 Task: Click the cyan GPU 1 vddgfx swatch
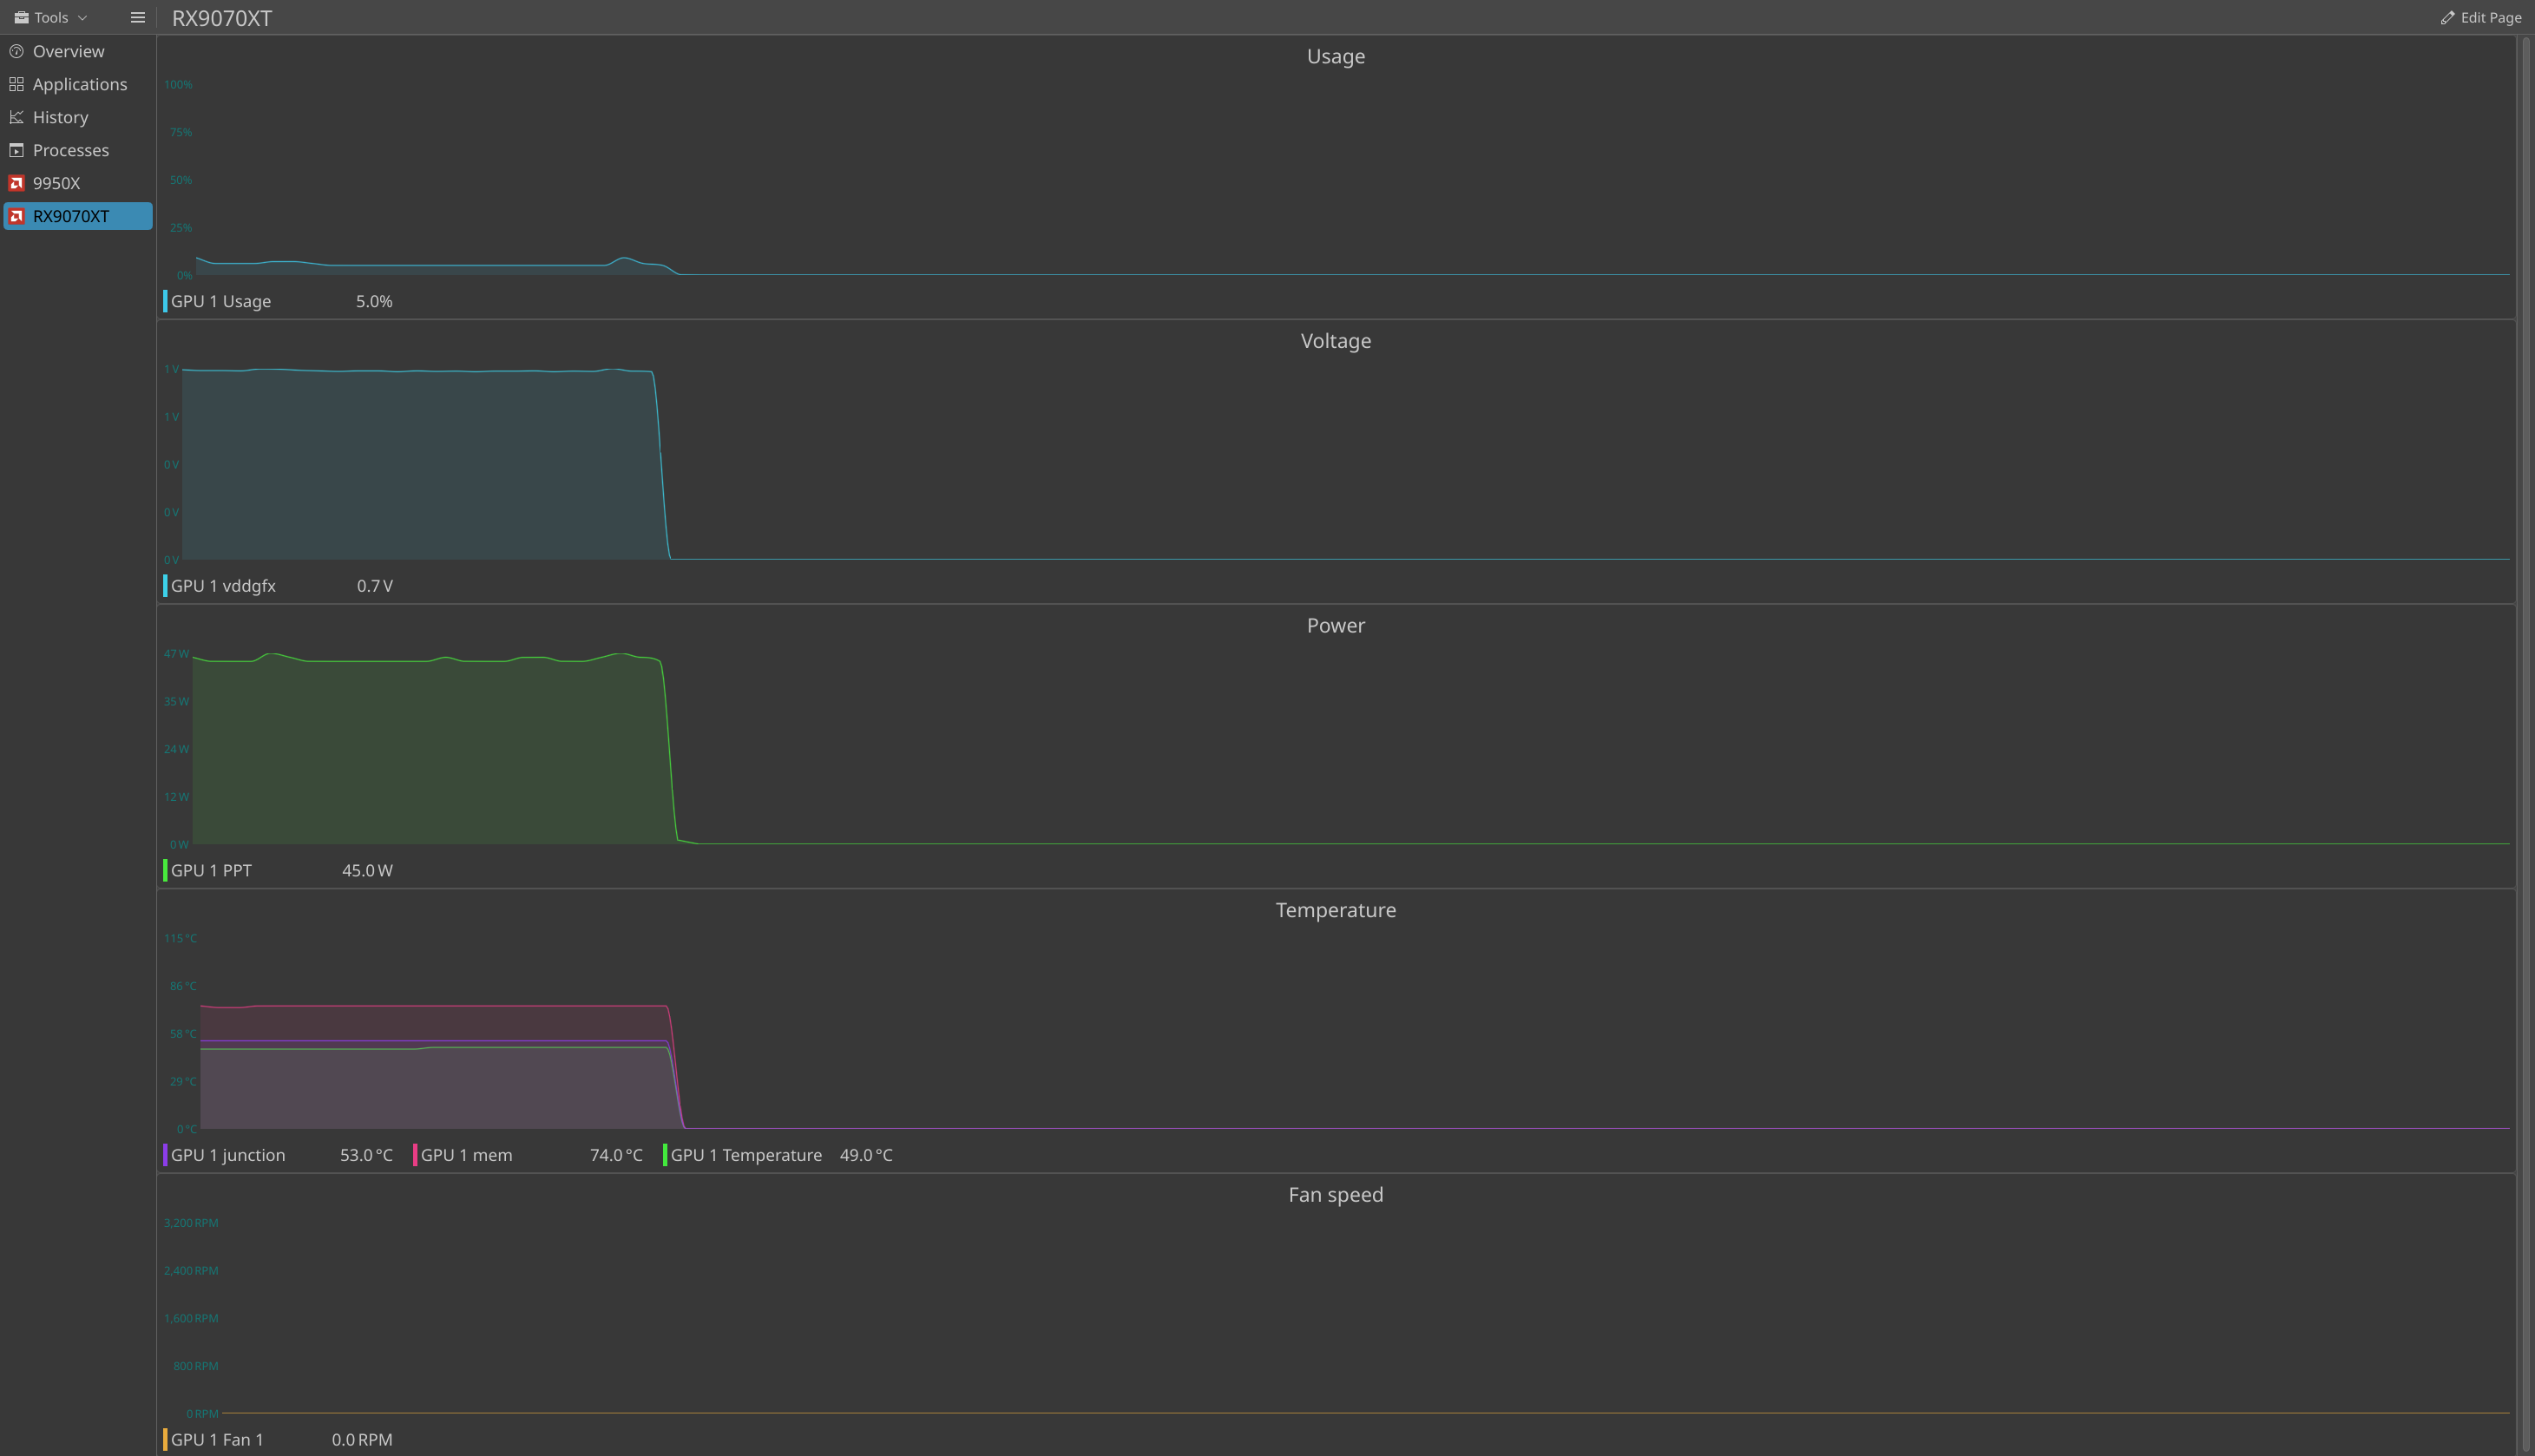pyautogui.click(x=165, y=586)
